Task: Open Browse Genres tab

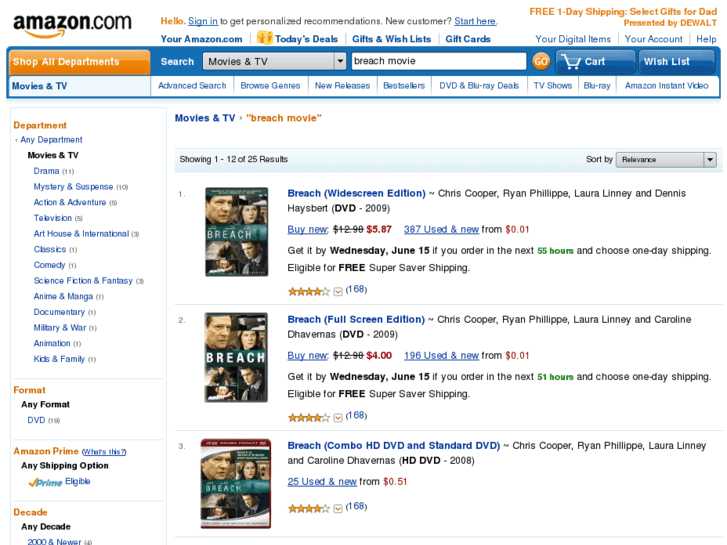Action: coord(270,86)
